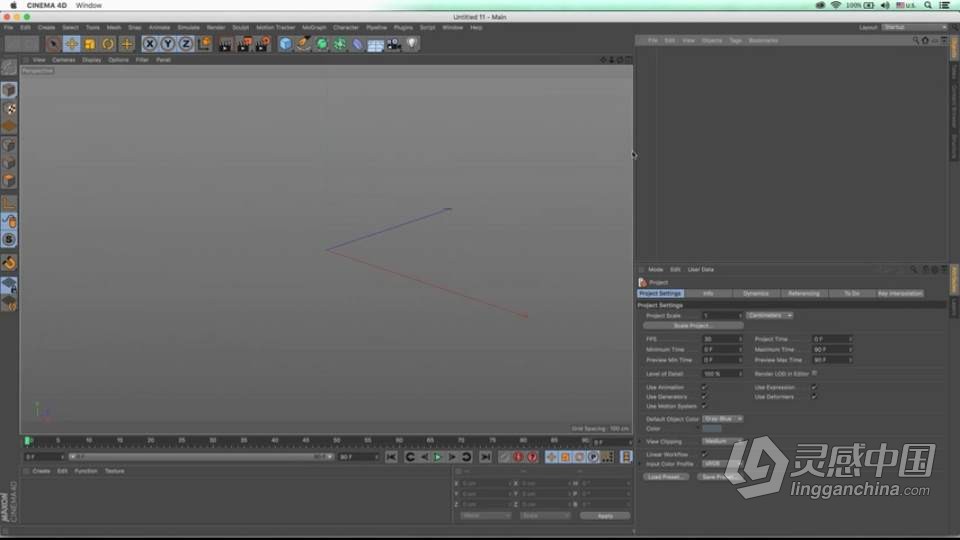The image size is (960, 540).
Task: Click the Scale Project button
Action: click(x=693, y=326)
